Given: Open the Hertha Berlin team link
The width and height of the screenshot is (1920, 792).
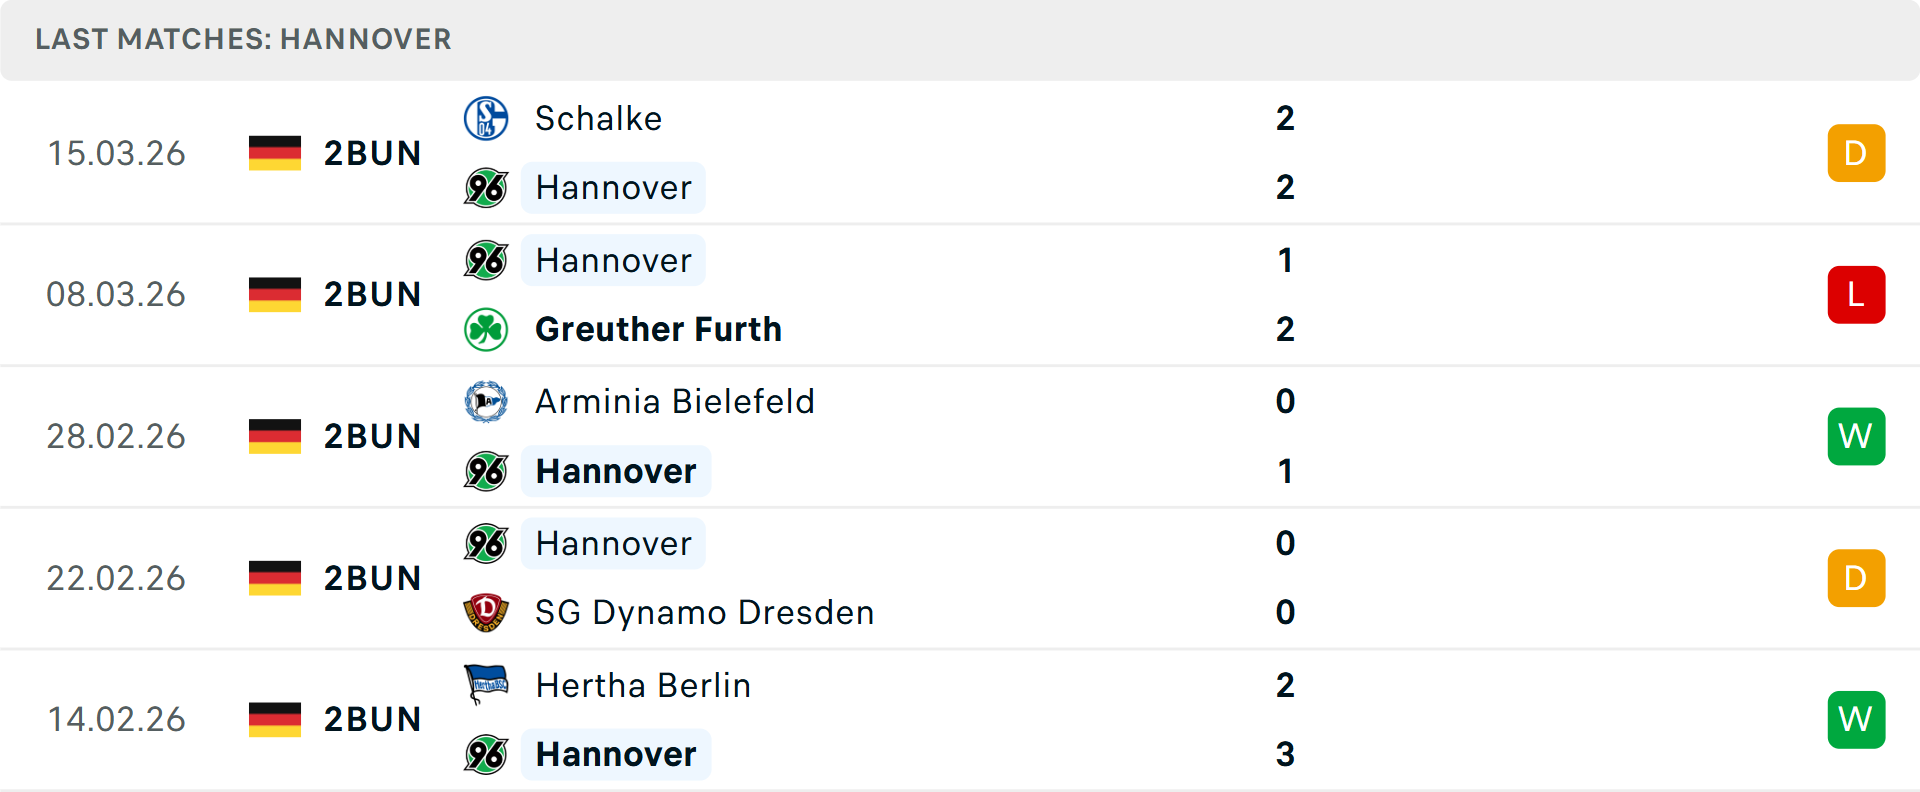Looking at the screenshot, I should point(643,685).
